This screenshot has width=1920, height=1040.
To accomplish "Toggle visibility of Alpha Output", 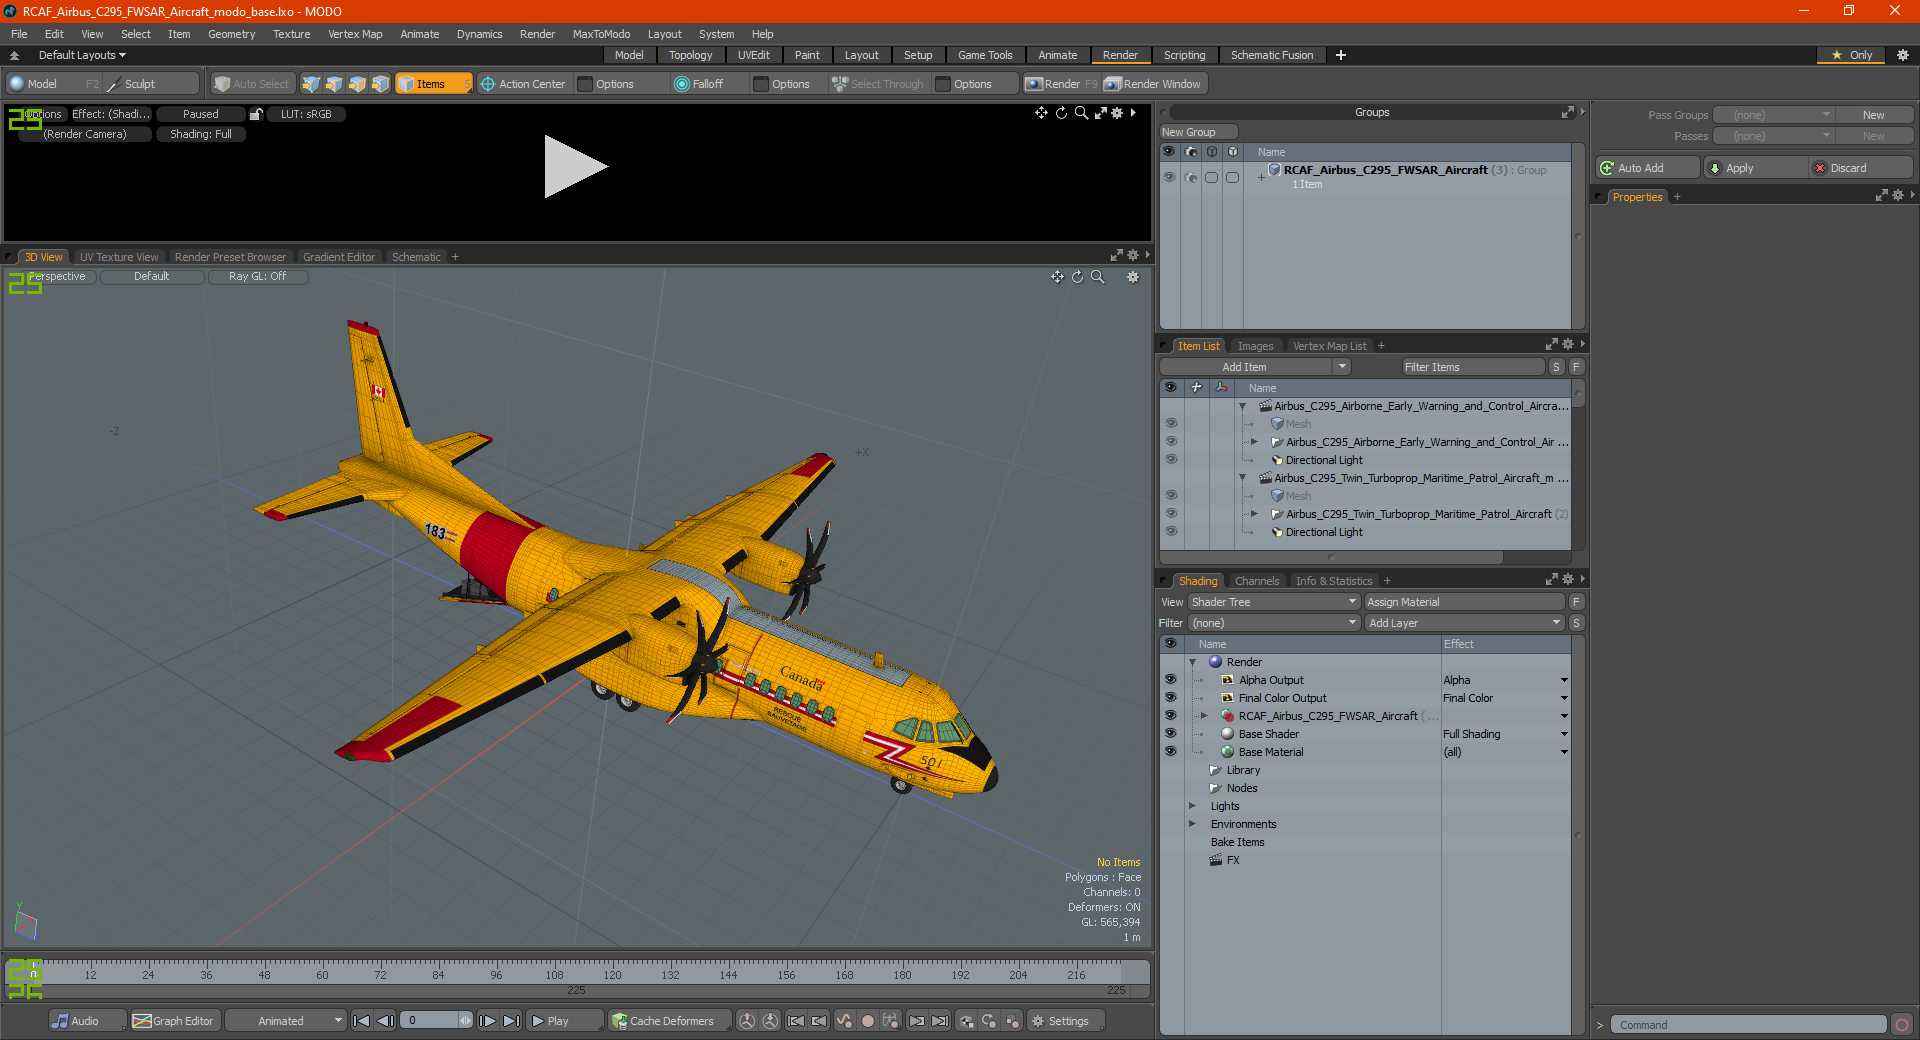I will pyautogui.click(x=1170, y=680).
